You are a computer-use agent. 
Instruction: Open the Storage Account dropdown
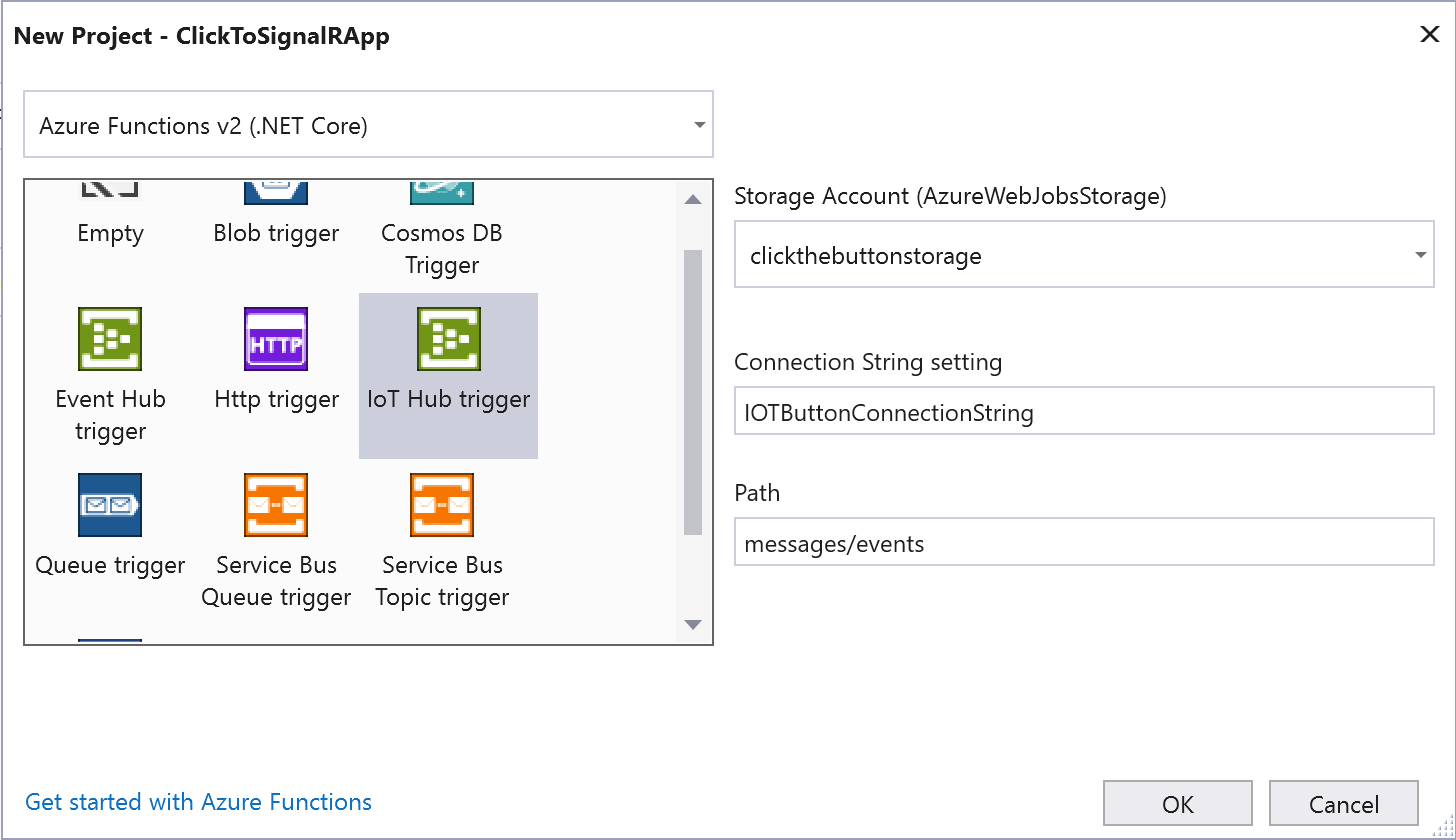click(1084, 255)
